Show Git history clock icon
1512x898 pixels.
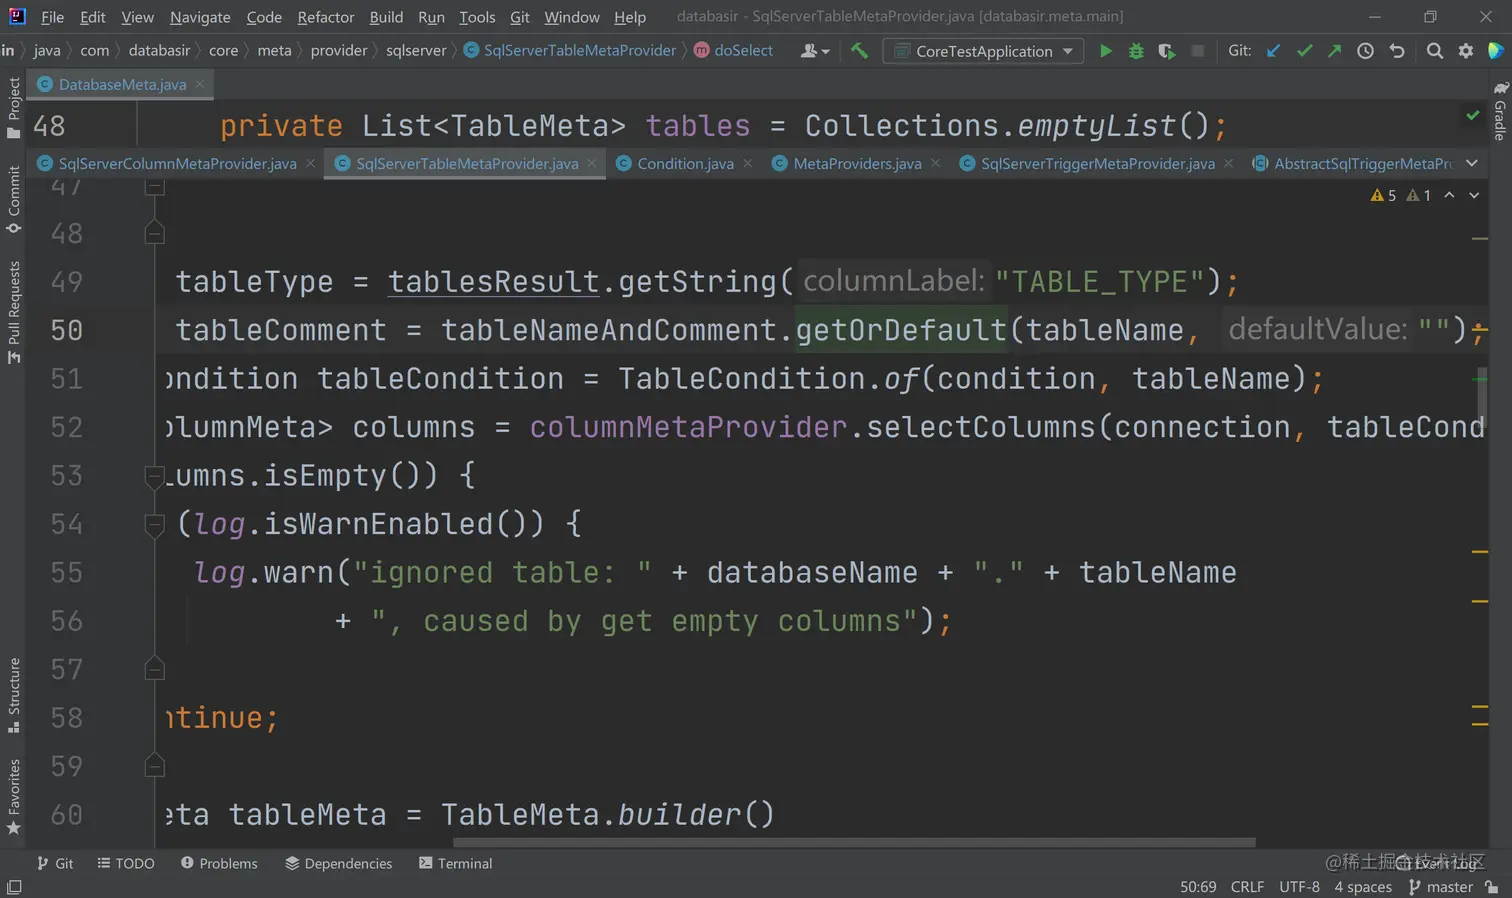click(x=1365, y=51)
